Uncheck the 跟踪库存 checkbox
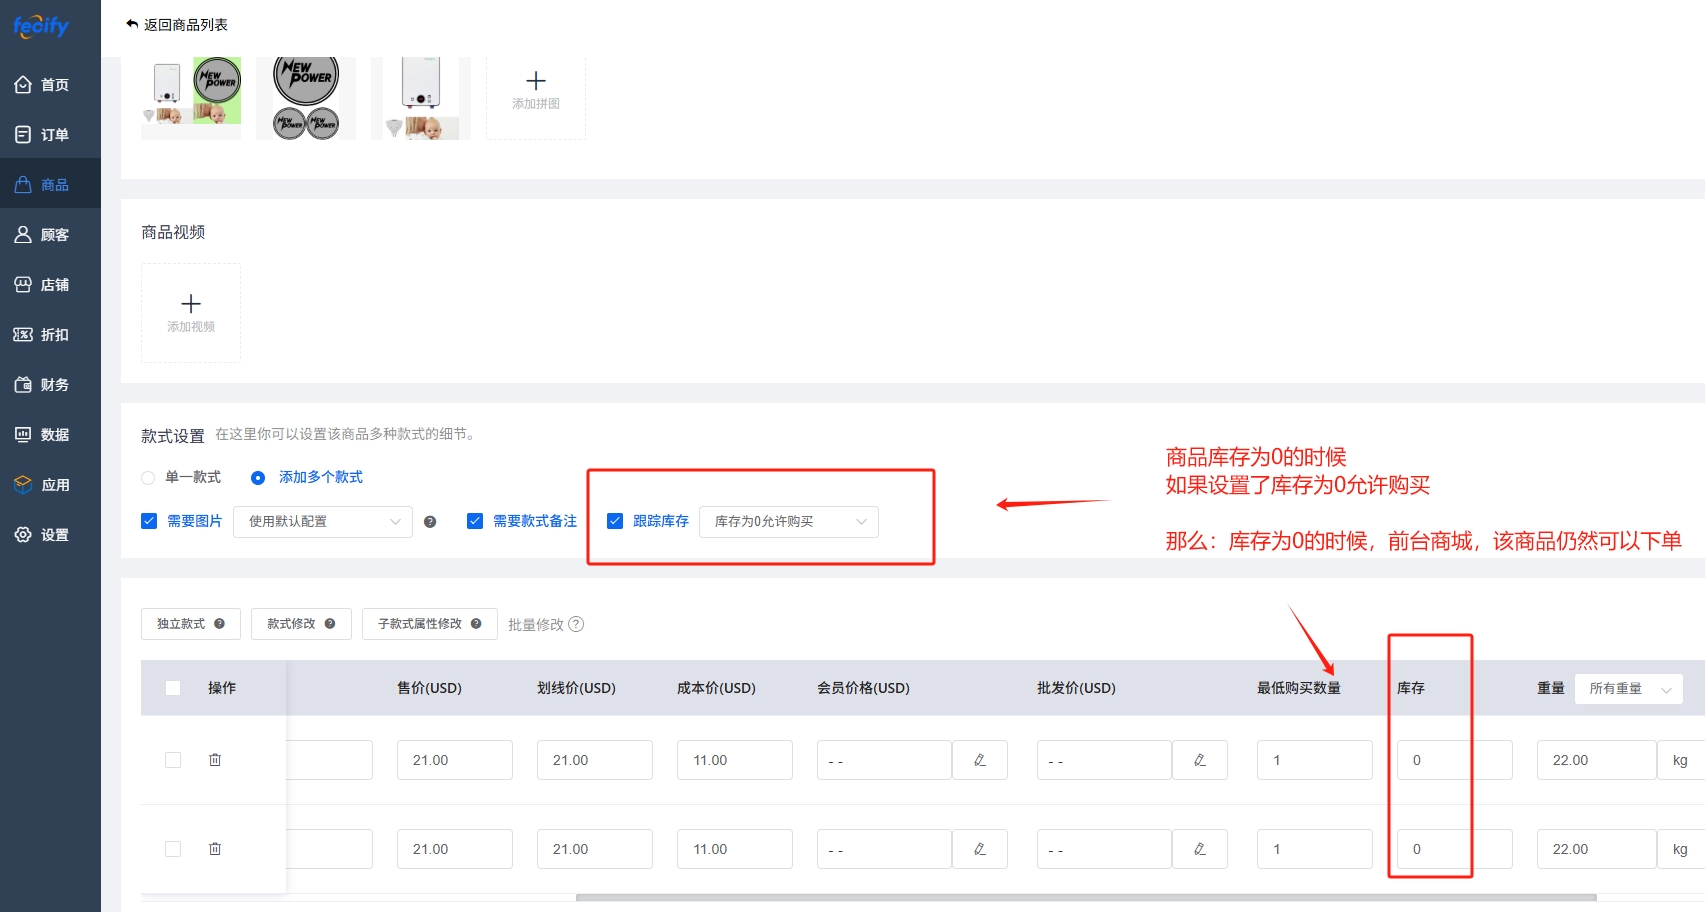This screenshot has height=912, width=1705. [x=615, y=521]
